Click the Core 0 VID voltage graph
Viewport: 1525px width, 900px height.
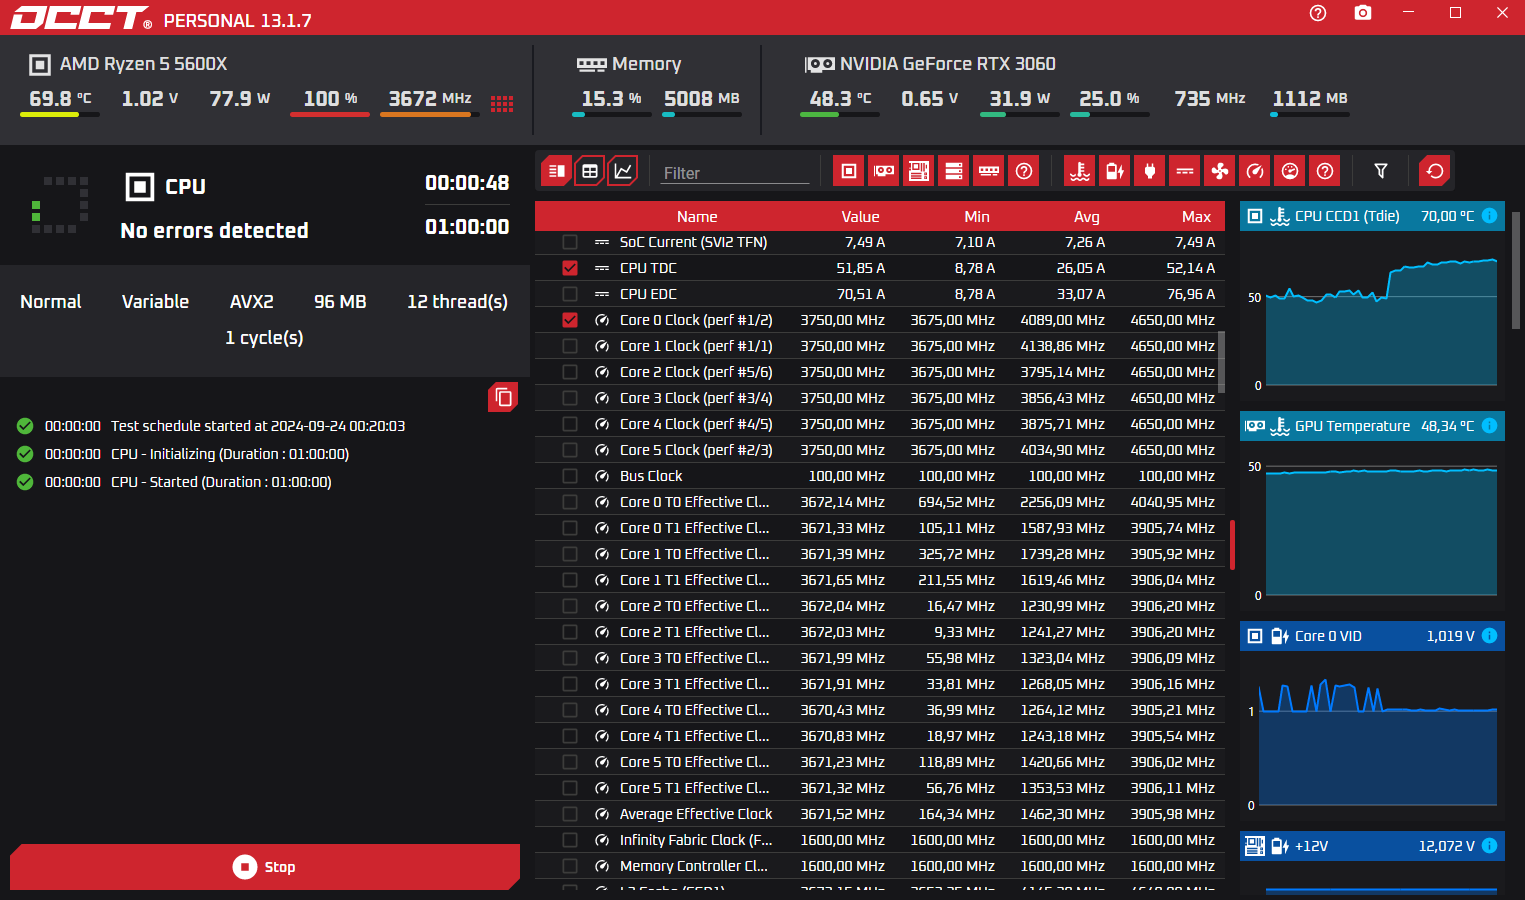(1372, 735)
